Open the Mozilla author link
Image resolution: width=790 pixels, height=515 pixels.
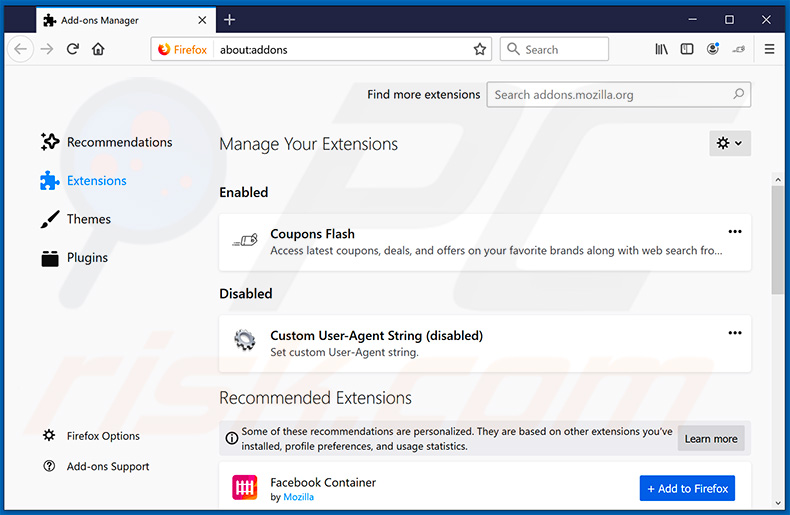tap(298, 497)
